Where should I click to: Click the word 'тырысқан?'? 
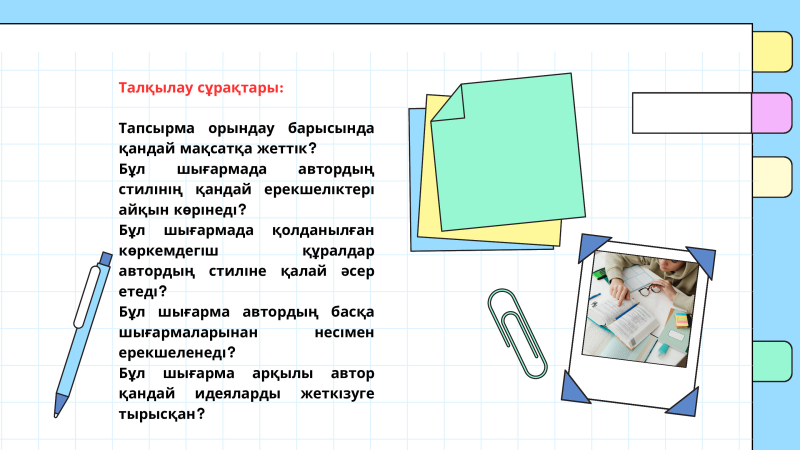[x=162, y=414]
